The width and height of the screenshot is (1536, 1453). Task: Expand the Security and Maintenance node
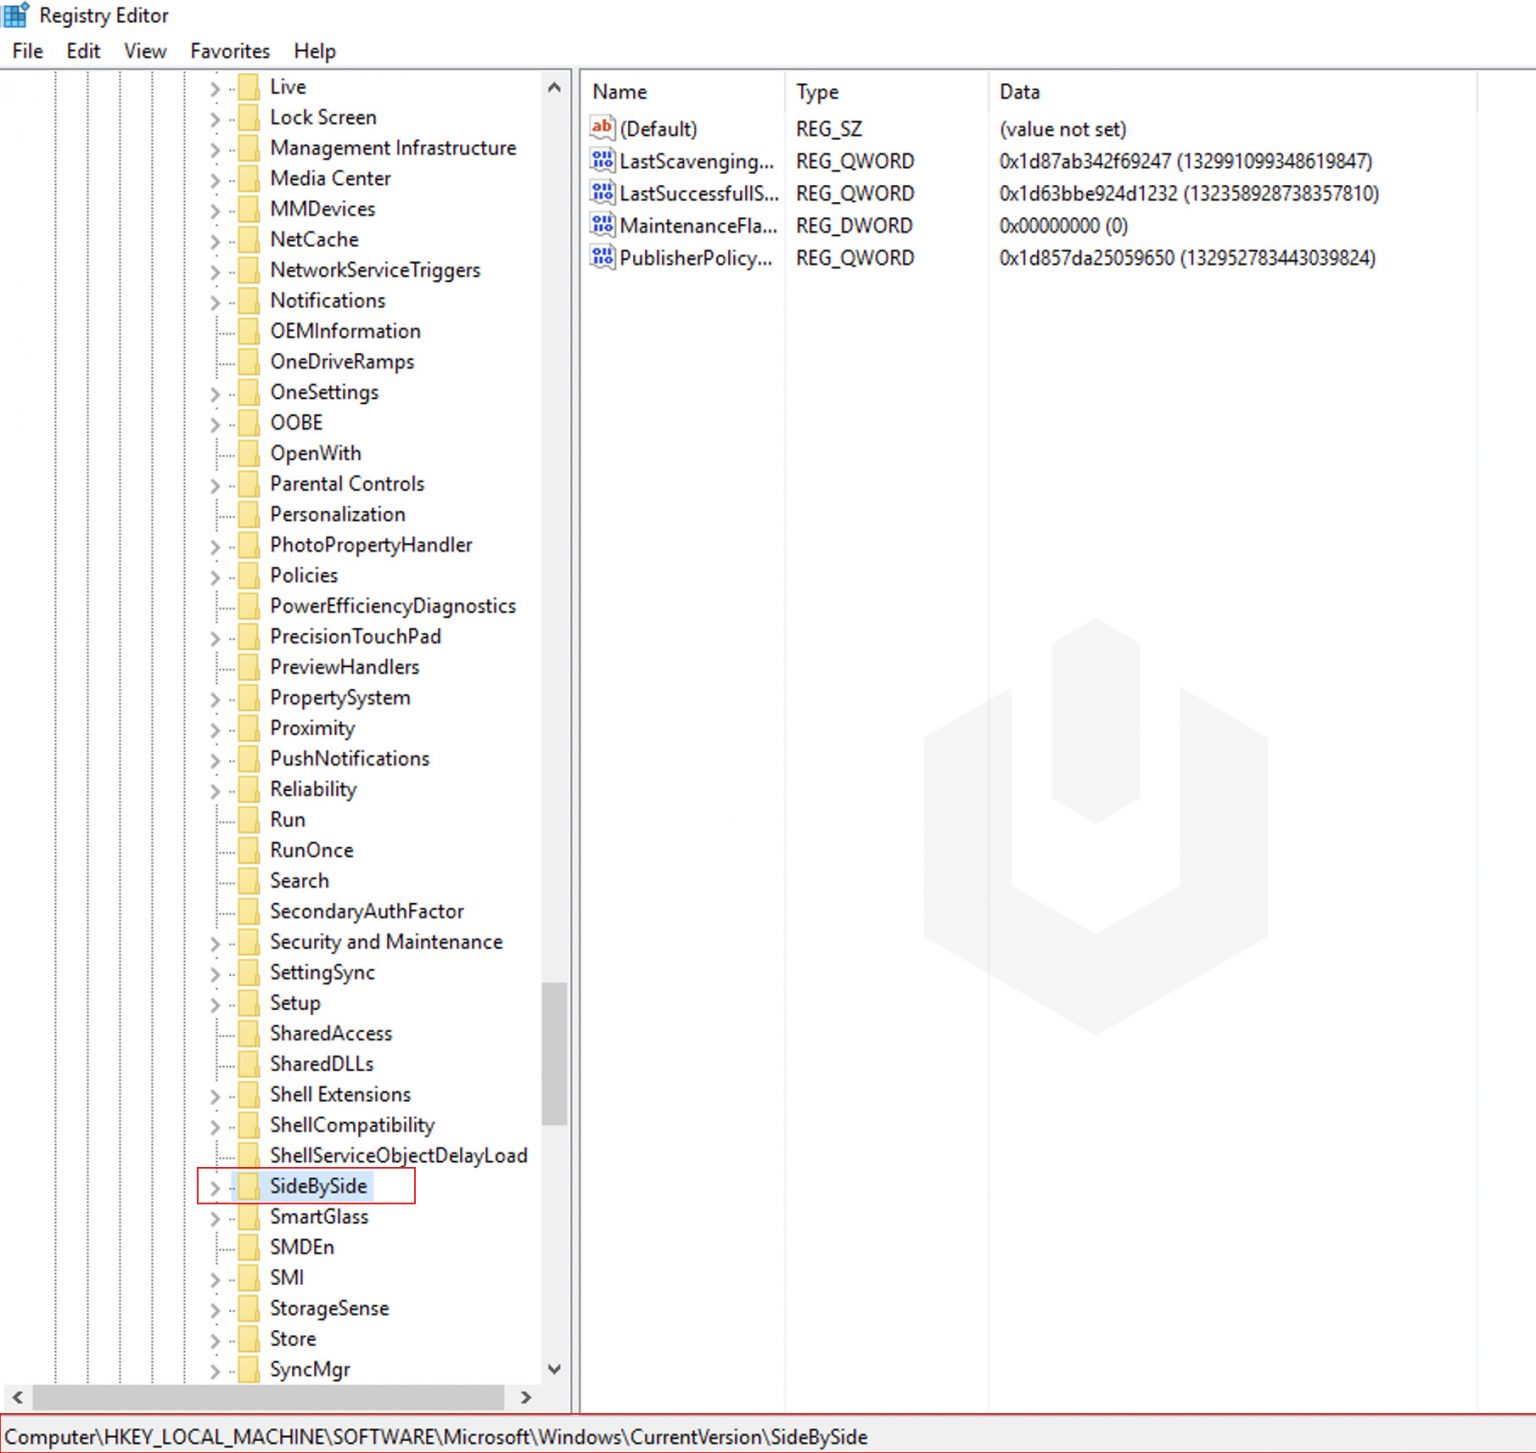coord(214,942)
